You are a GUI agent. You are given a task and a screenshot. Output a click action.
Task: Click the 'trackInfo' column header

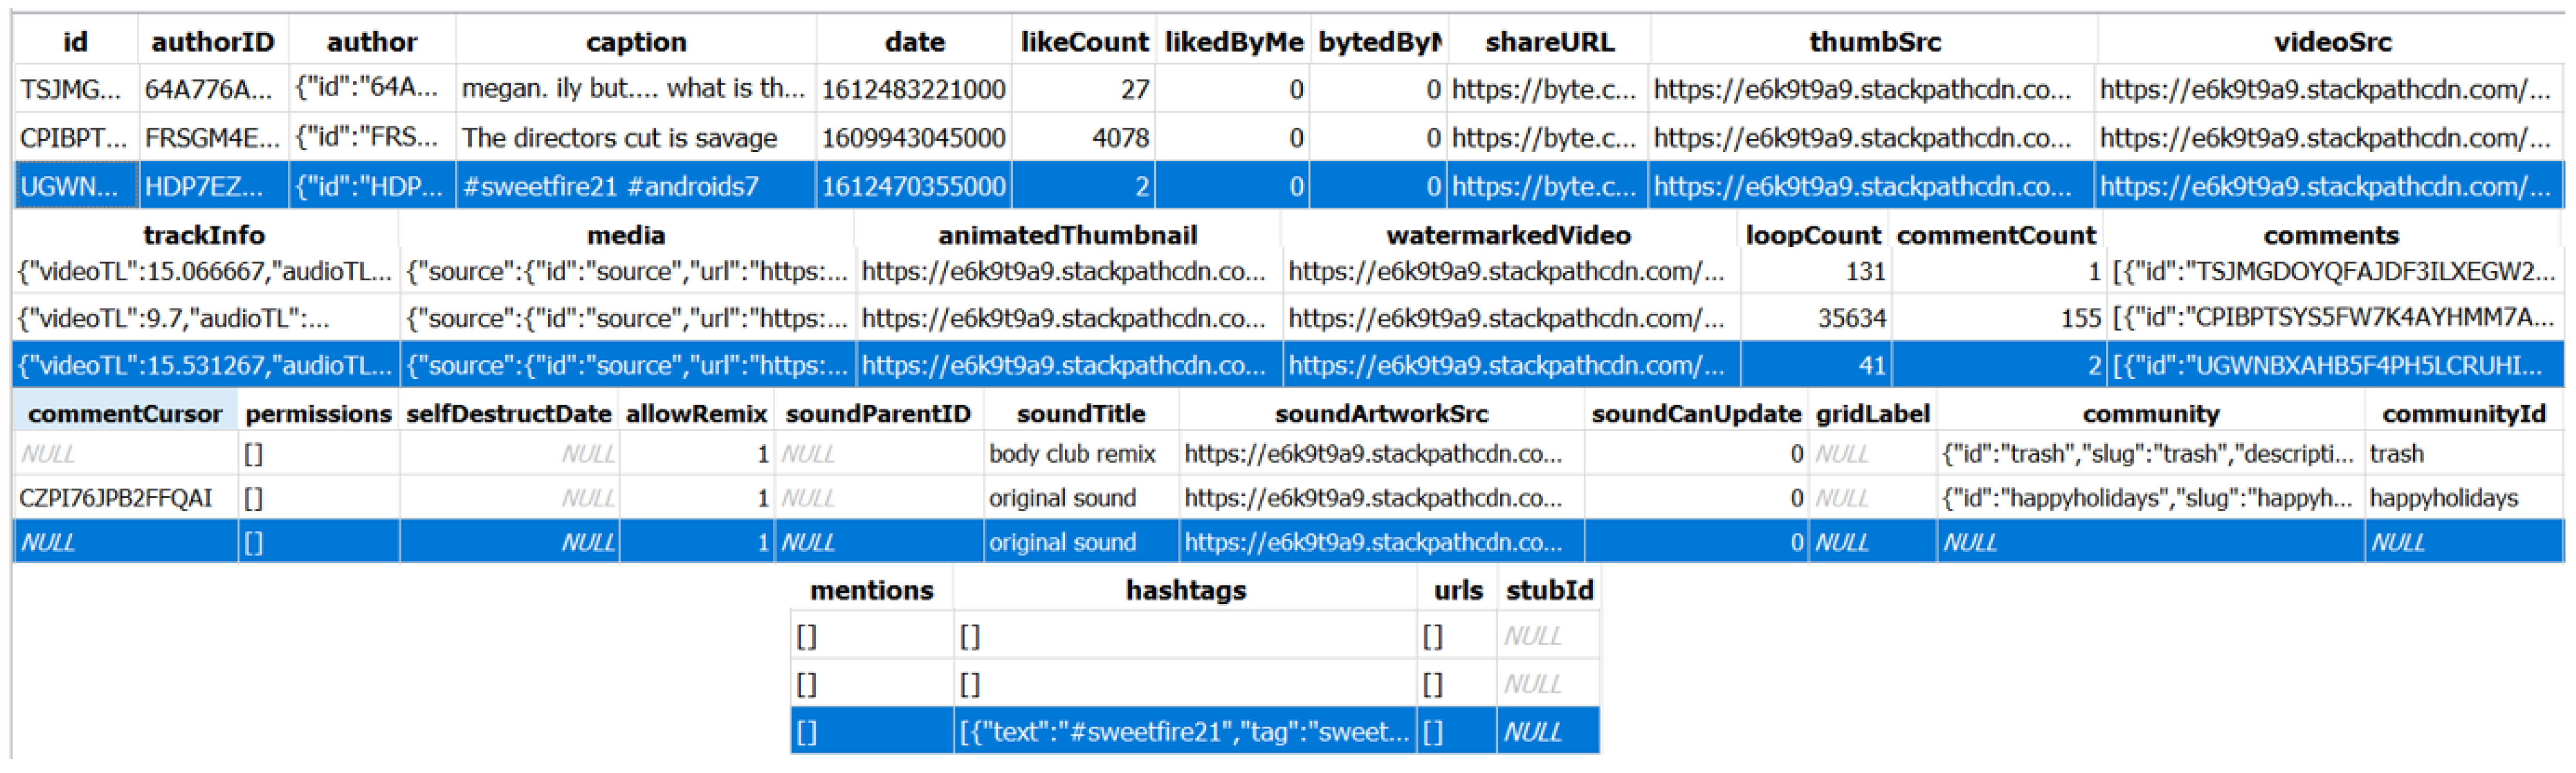point(204,235)
